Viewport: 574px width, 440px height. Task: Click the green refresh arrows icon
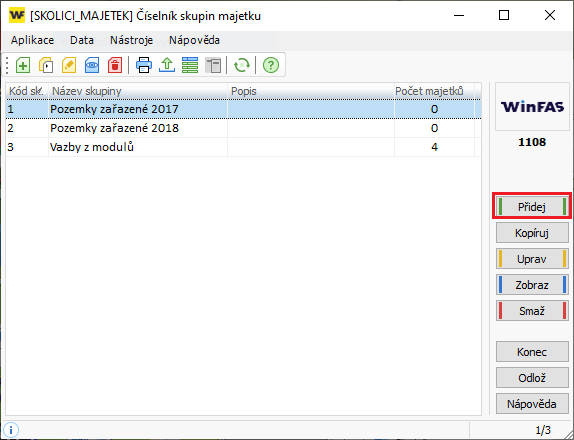click(x=242, y=66)
